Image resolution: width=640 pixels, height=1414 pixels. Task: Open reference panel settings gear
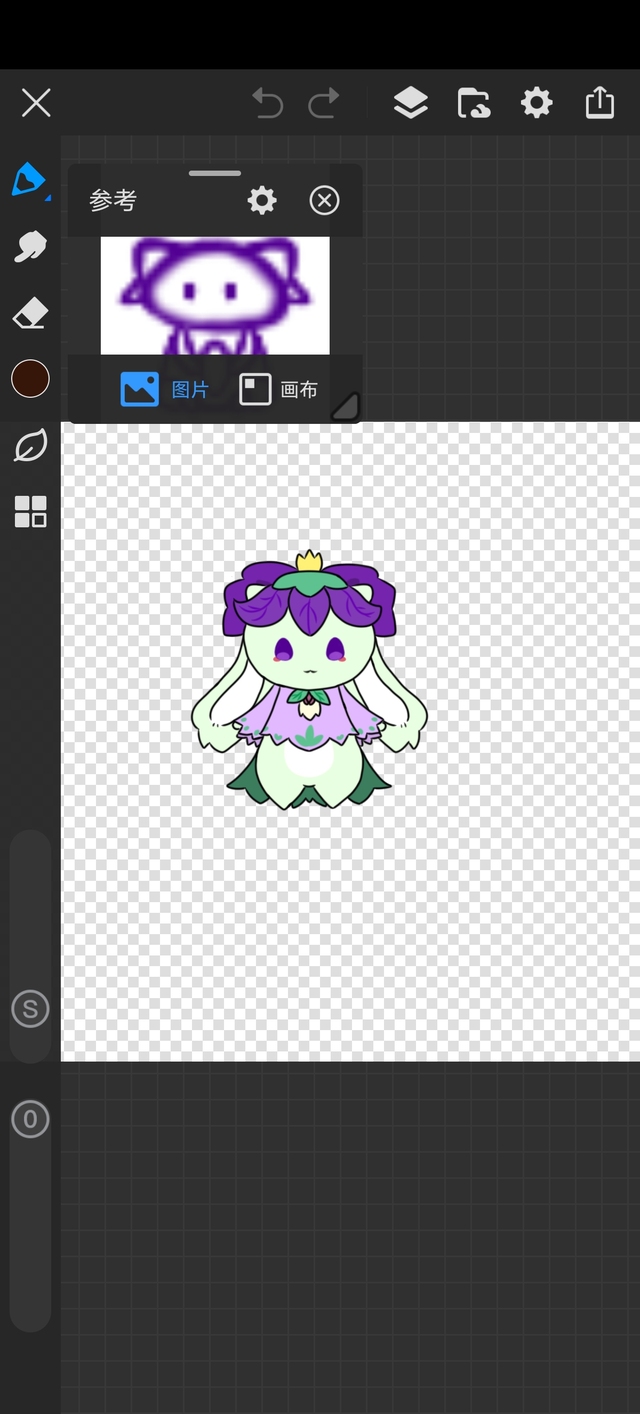262,201
